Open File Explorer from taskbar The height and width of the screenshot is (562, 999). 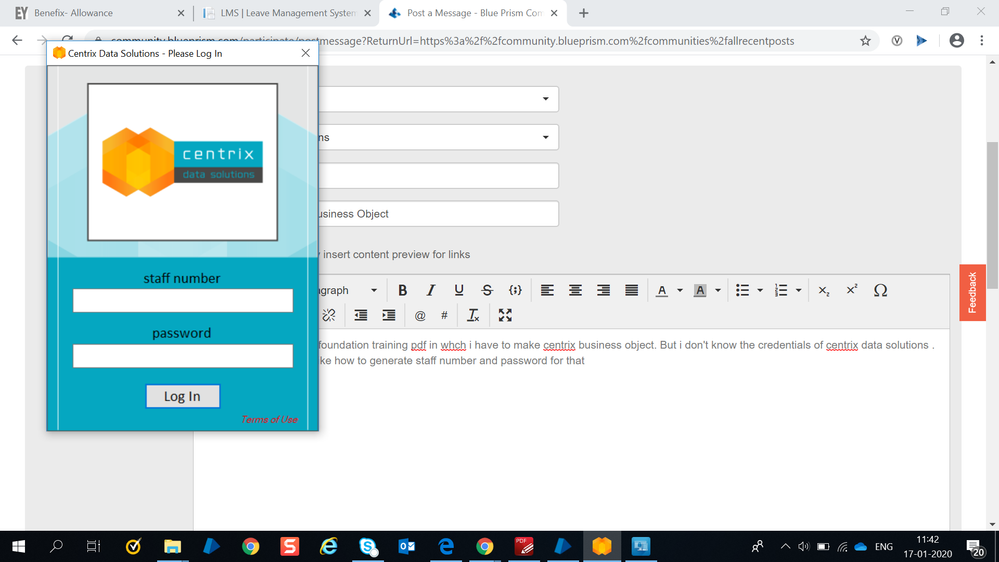click(172, 547)
